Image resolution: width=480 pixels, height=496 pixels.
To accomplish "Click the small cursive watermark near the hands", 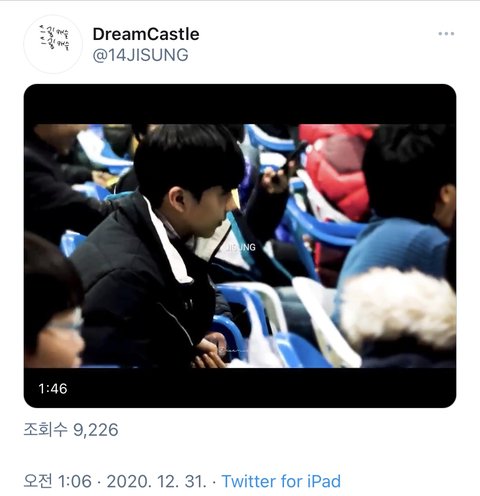I will 230,350.
